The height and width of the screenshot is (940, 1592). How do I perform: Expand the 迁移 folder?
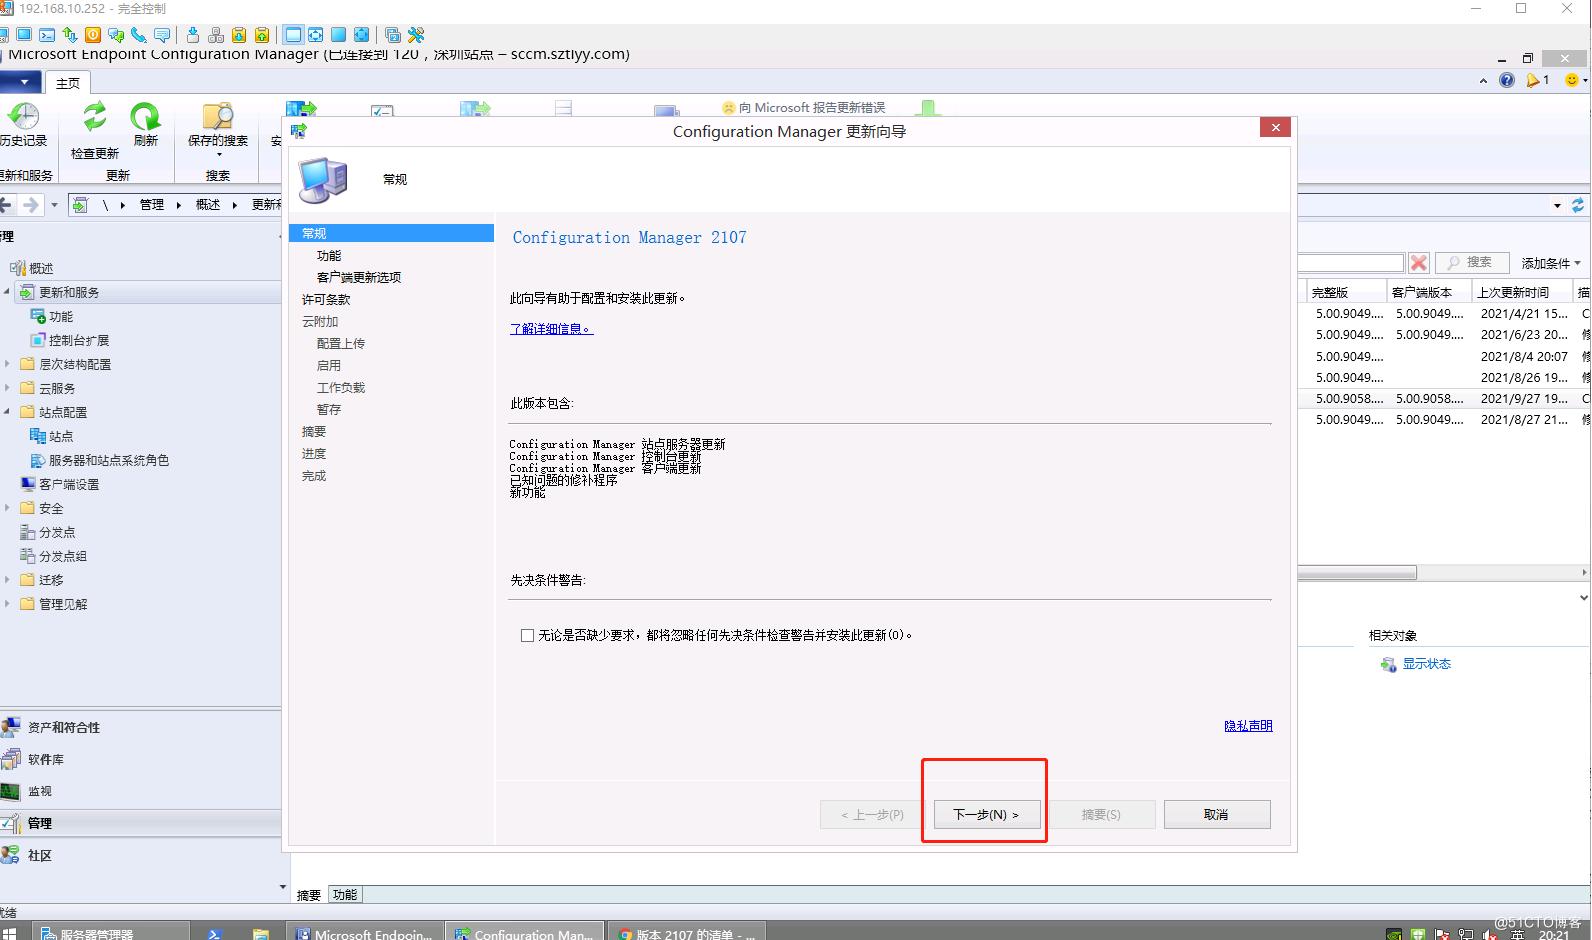coord(7,580)
